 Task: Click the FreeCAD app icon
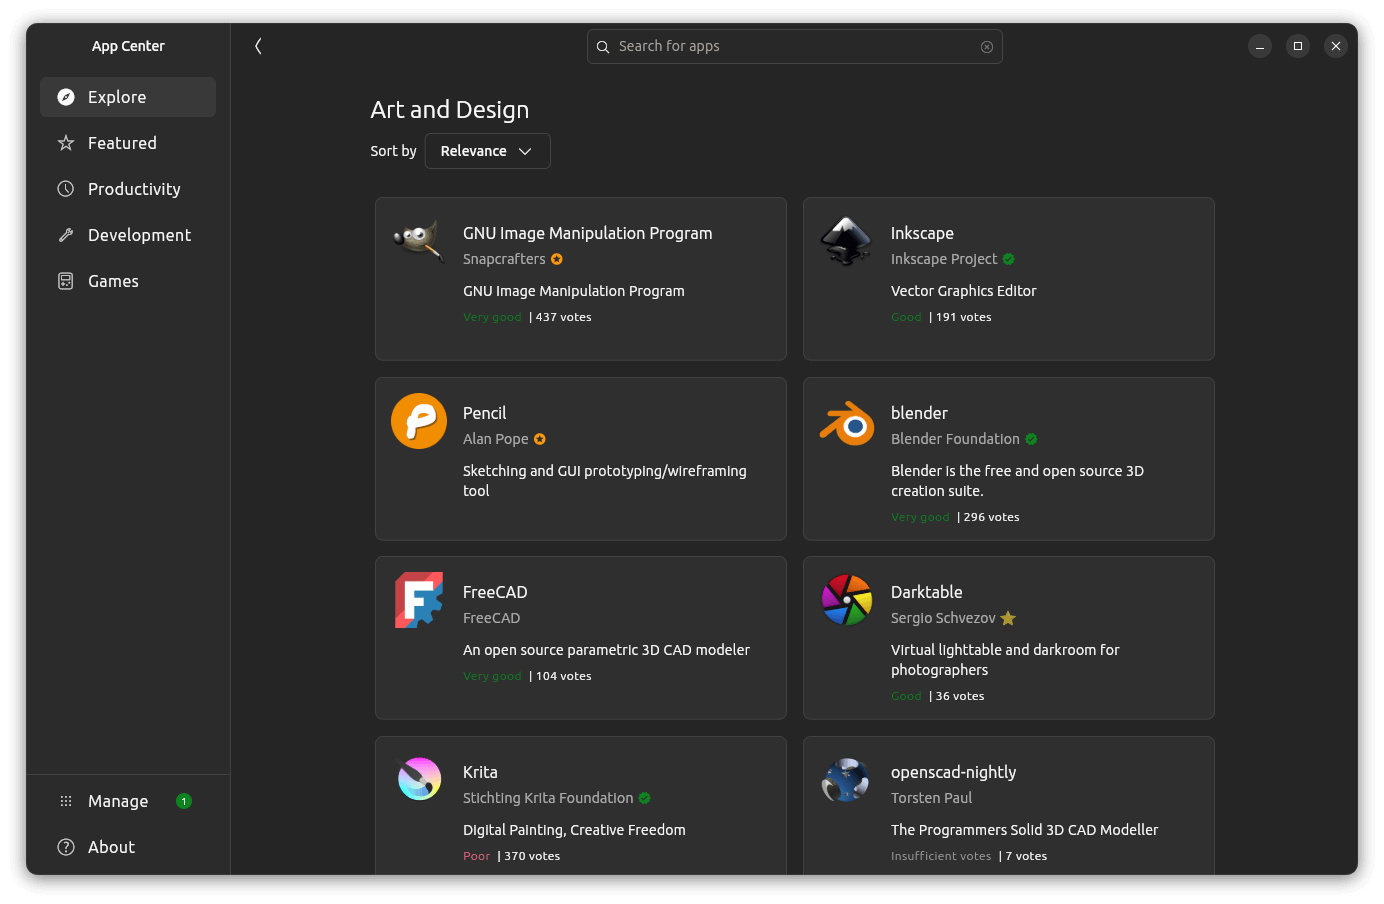click(419, 600)
